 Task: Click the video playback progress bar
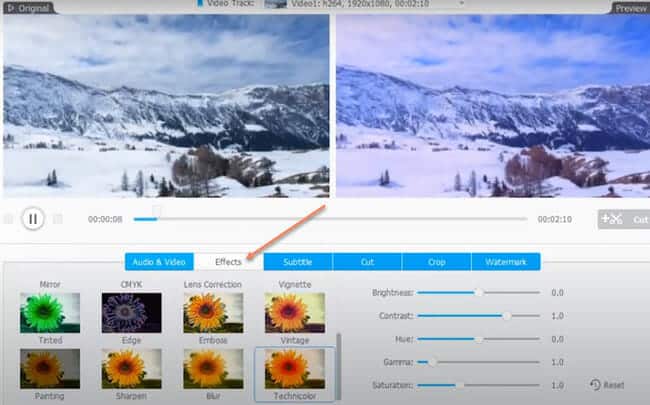pos(330,218)
